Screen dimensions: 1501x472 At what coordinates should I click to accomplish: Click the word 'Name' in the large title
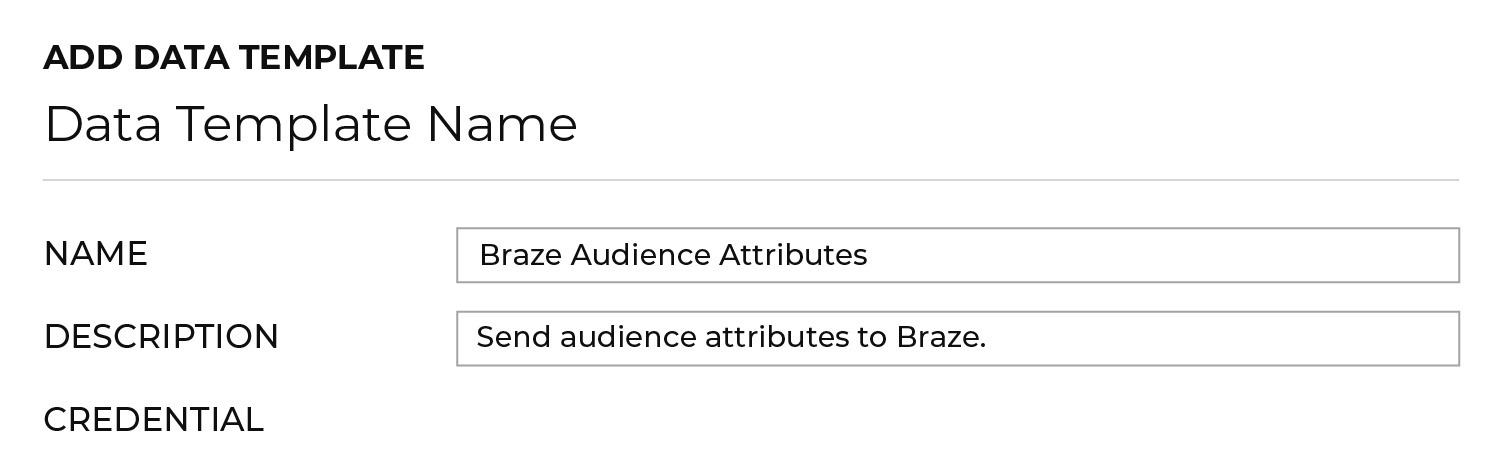click(503, 125)
